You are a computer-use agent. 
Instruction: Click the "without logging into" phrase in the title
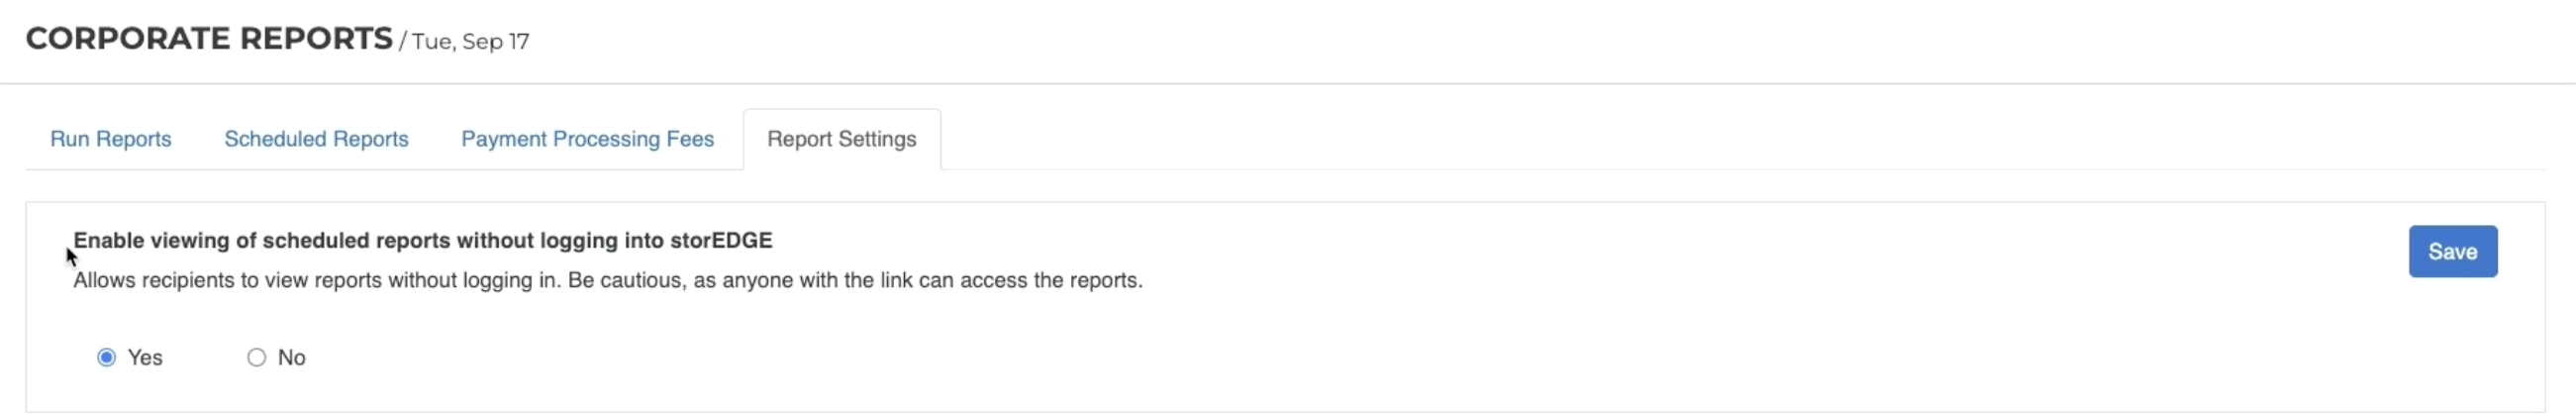560,241
